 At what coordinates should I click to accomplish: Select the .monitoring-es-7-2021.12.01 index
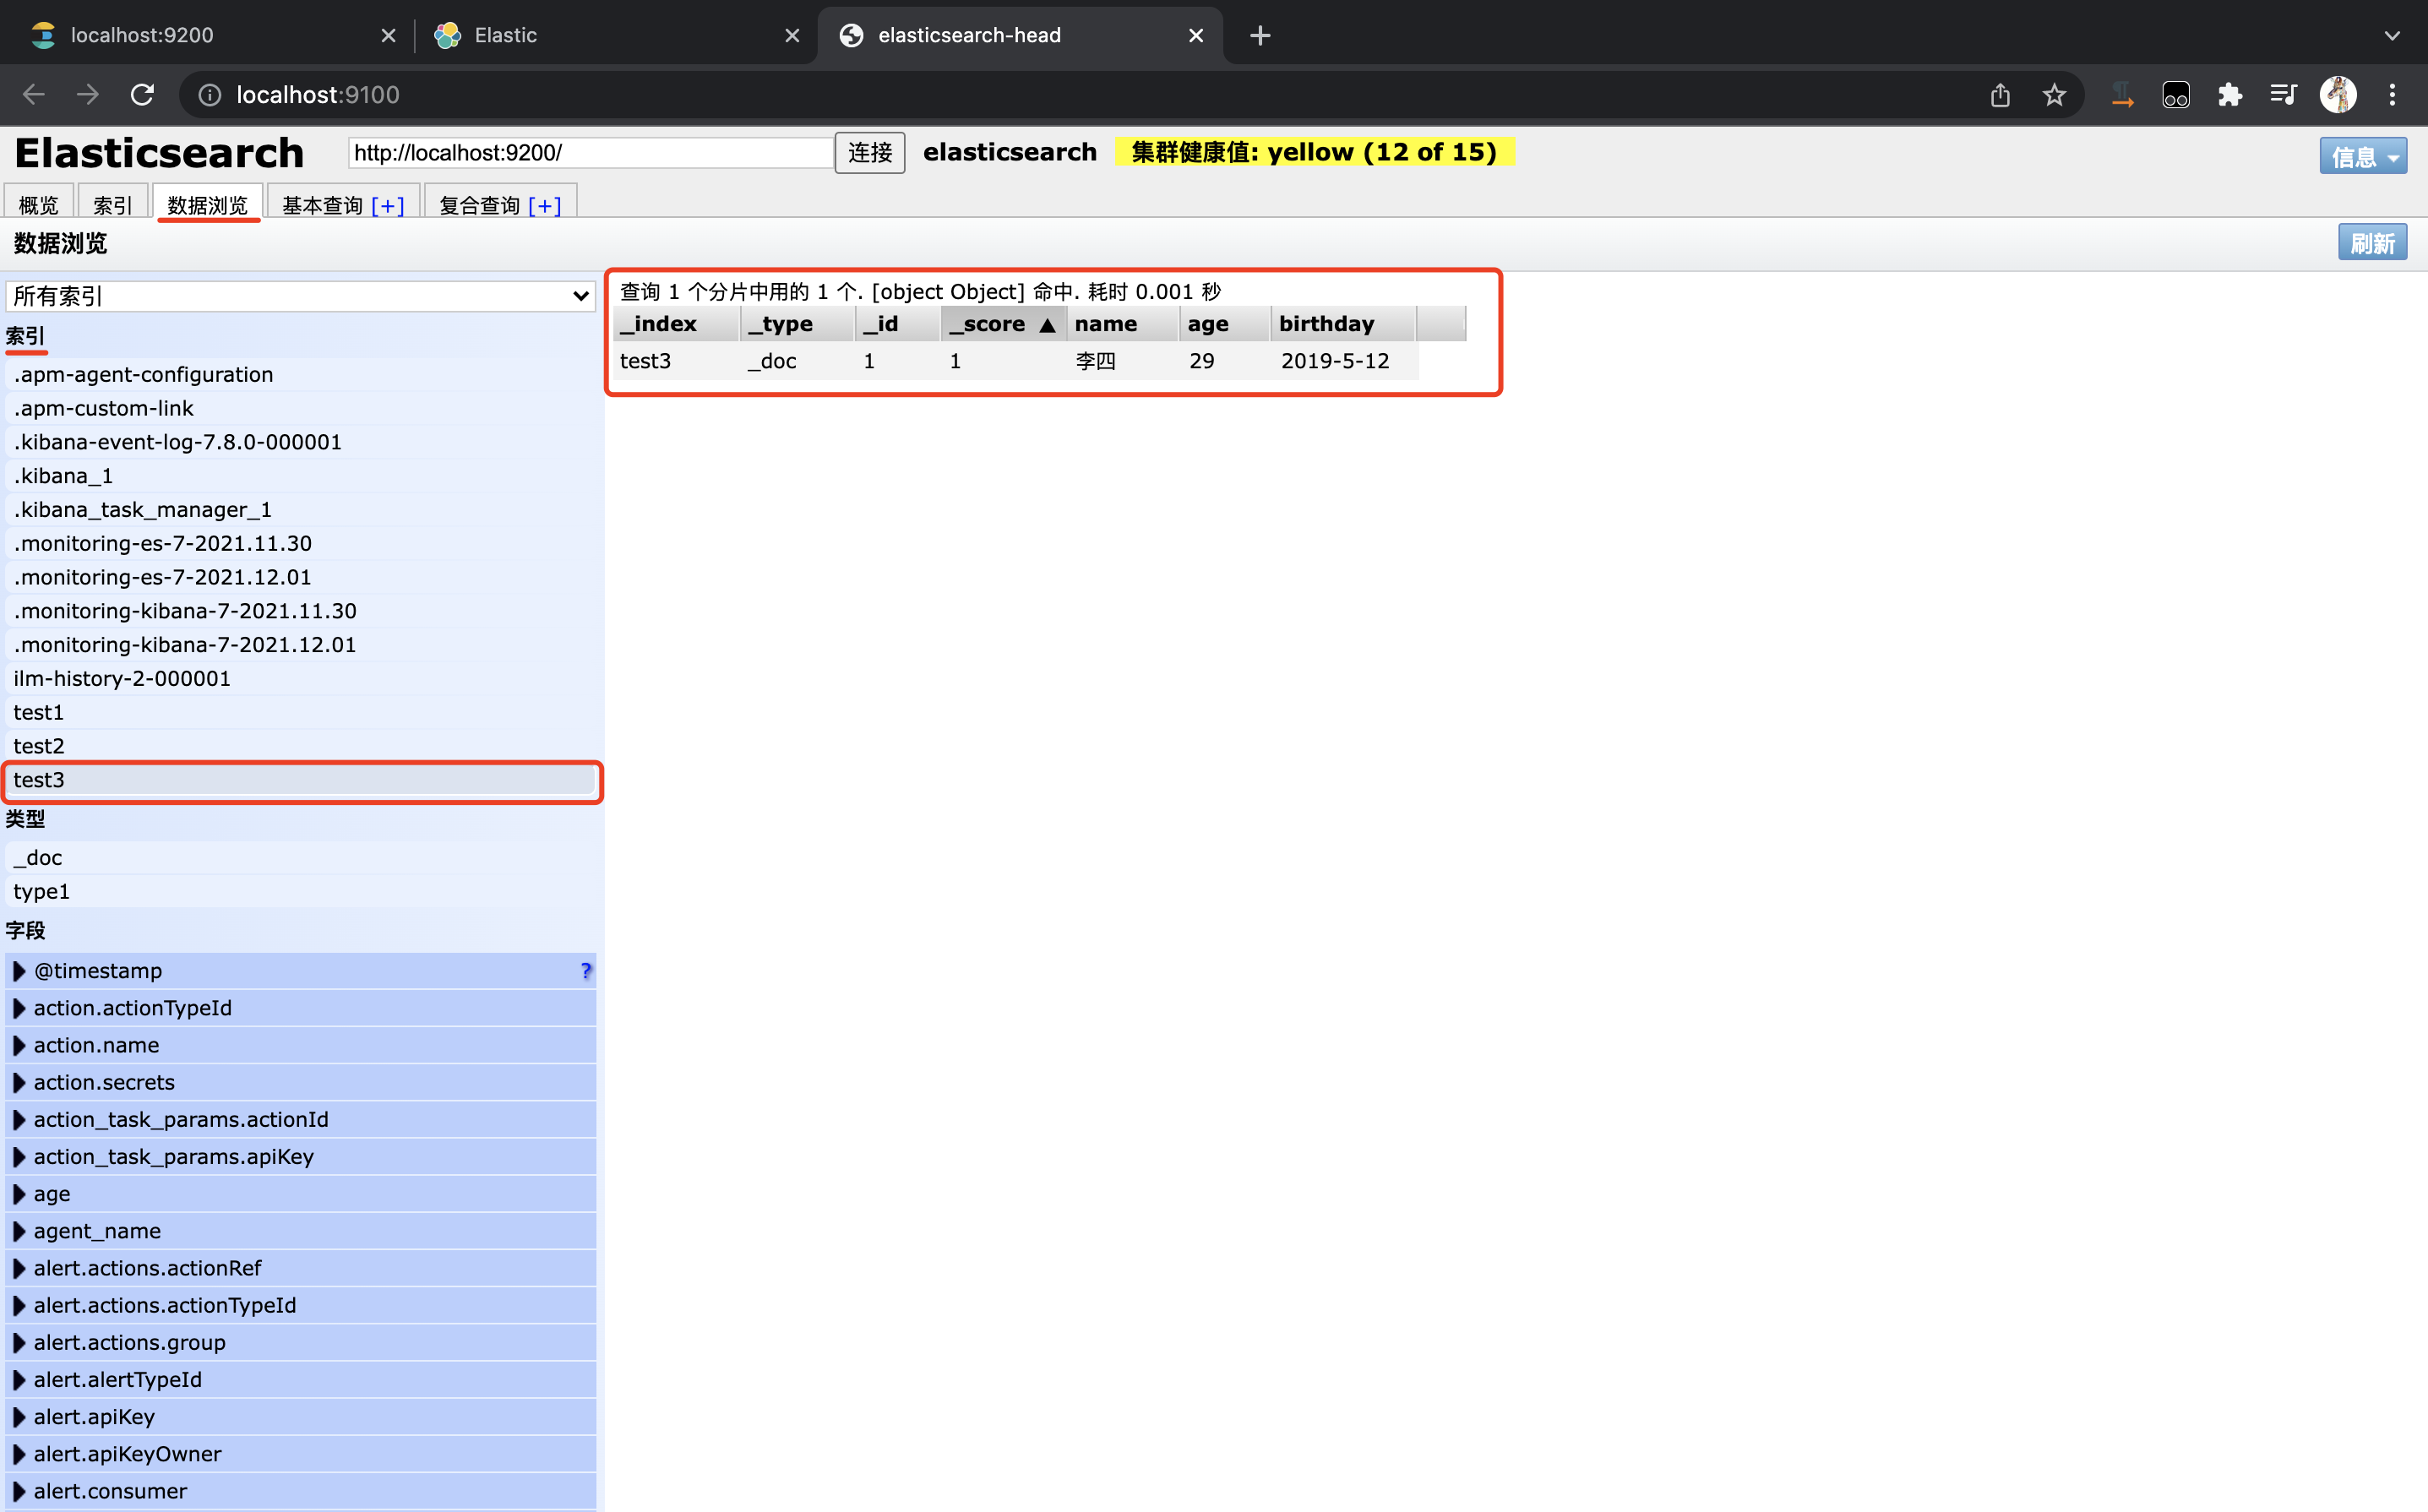300,577
